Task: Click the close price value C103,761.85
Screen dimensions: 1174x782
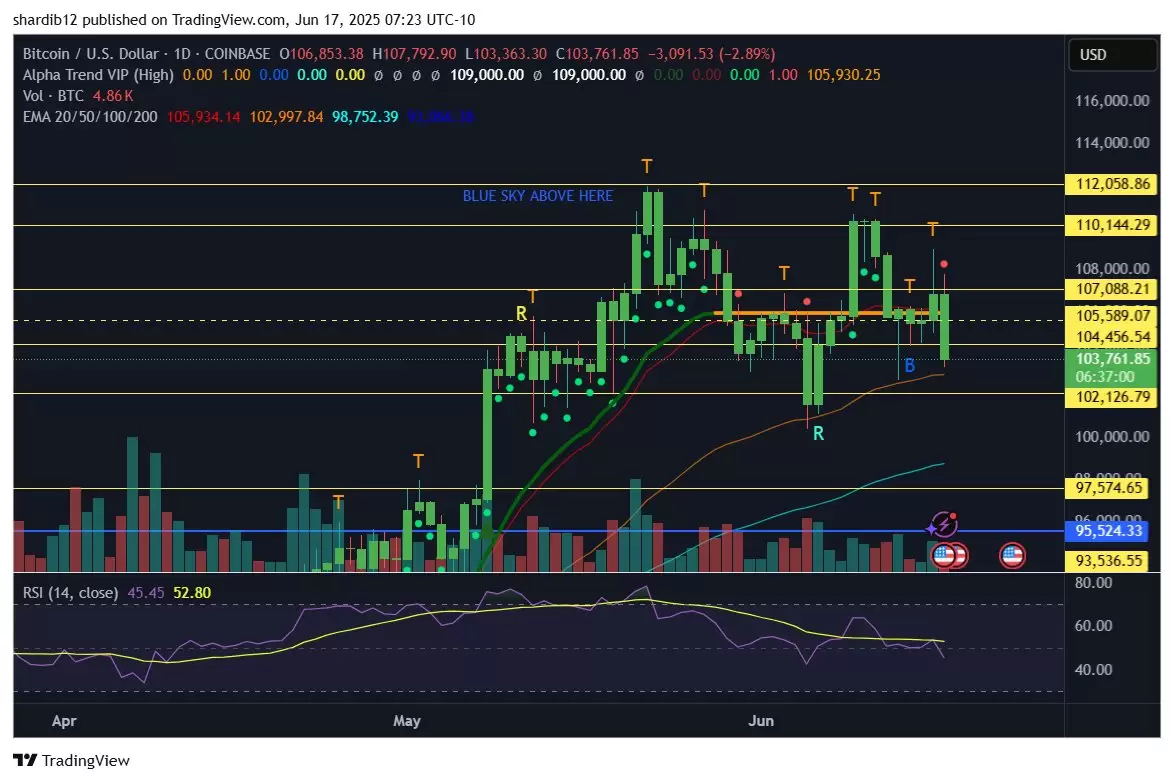Action: pyautogui.click(x=597, y=54)
